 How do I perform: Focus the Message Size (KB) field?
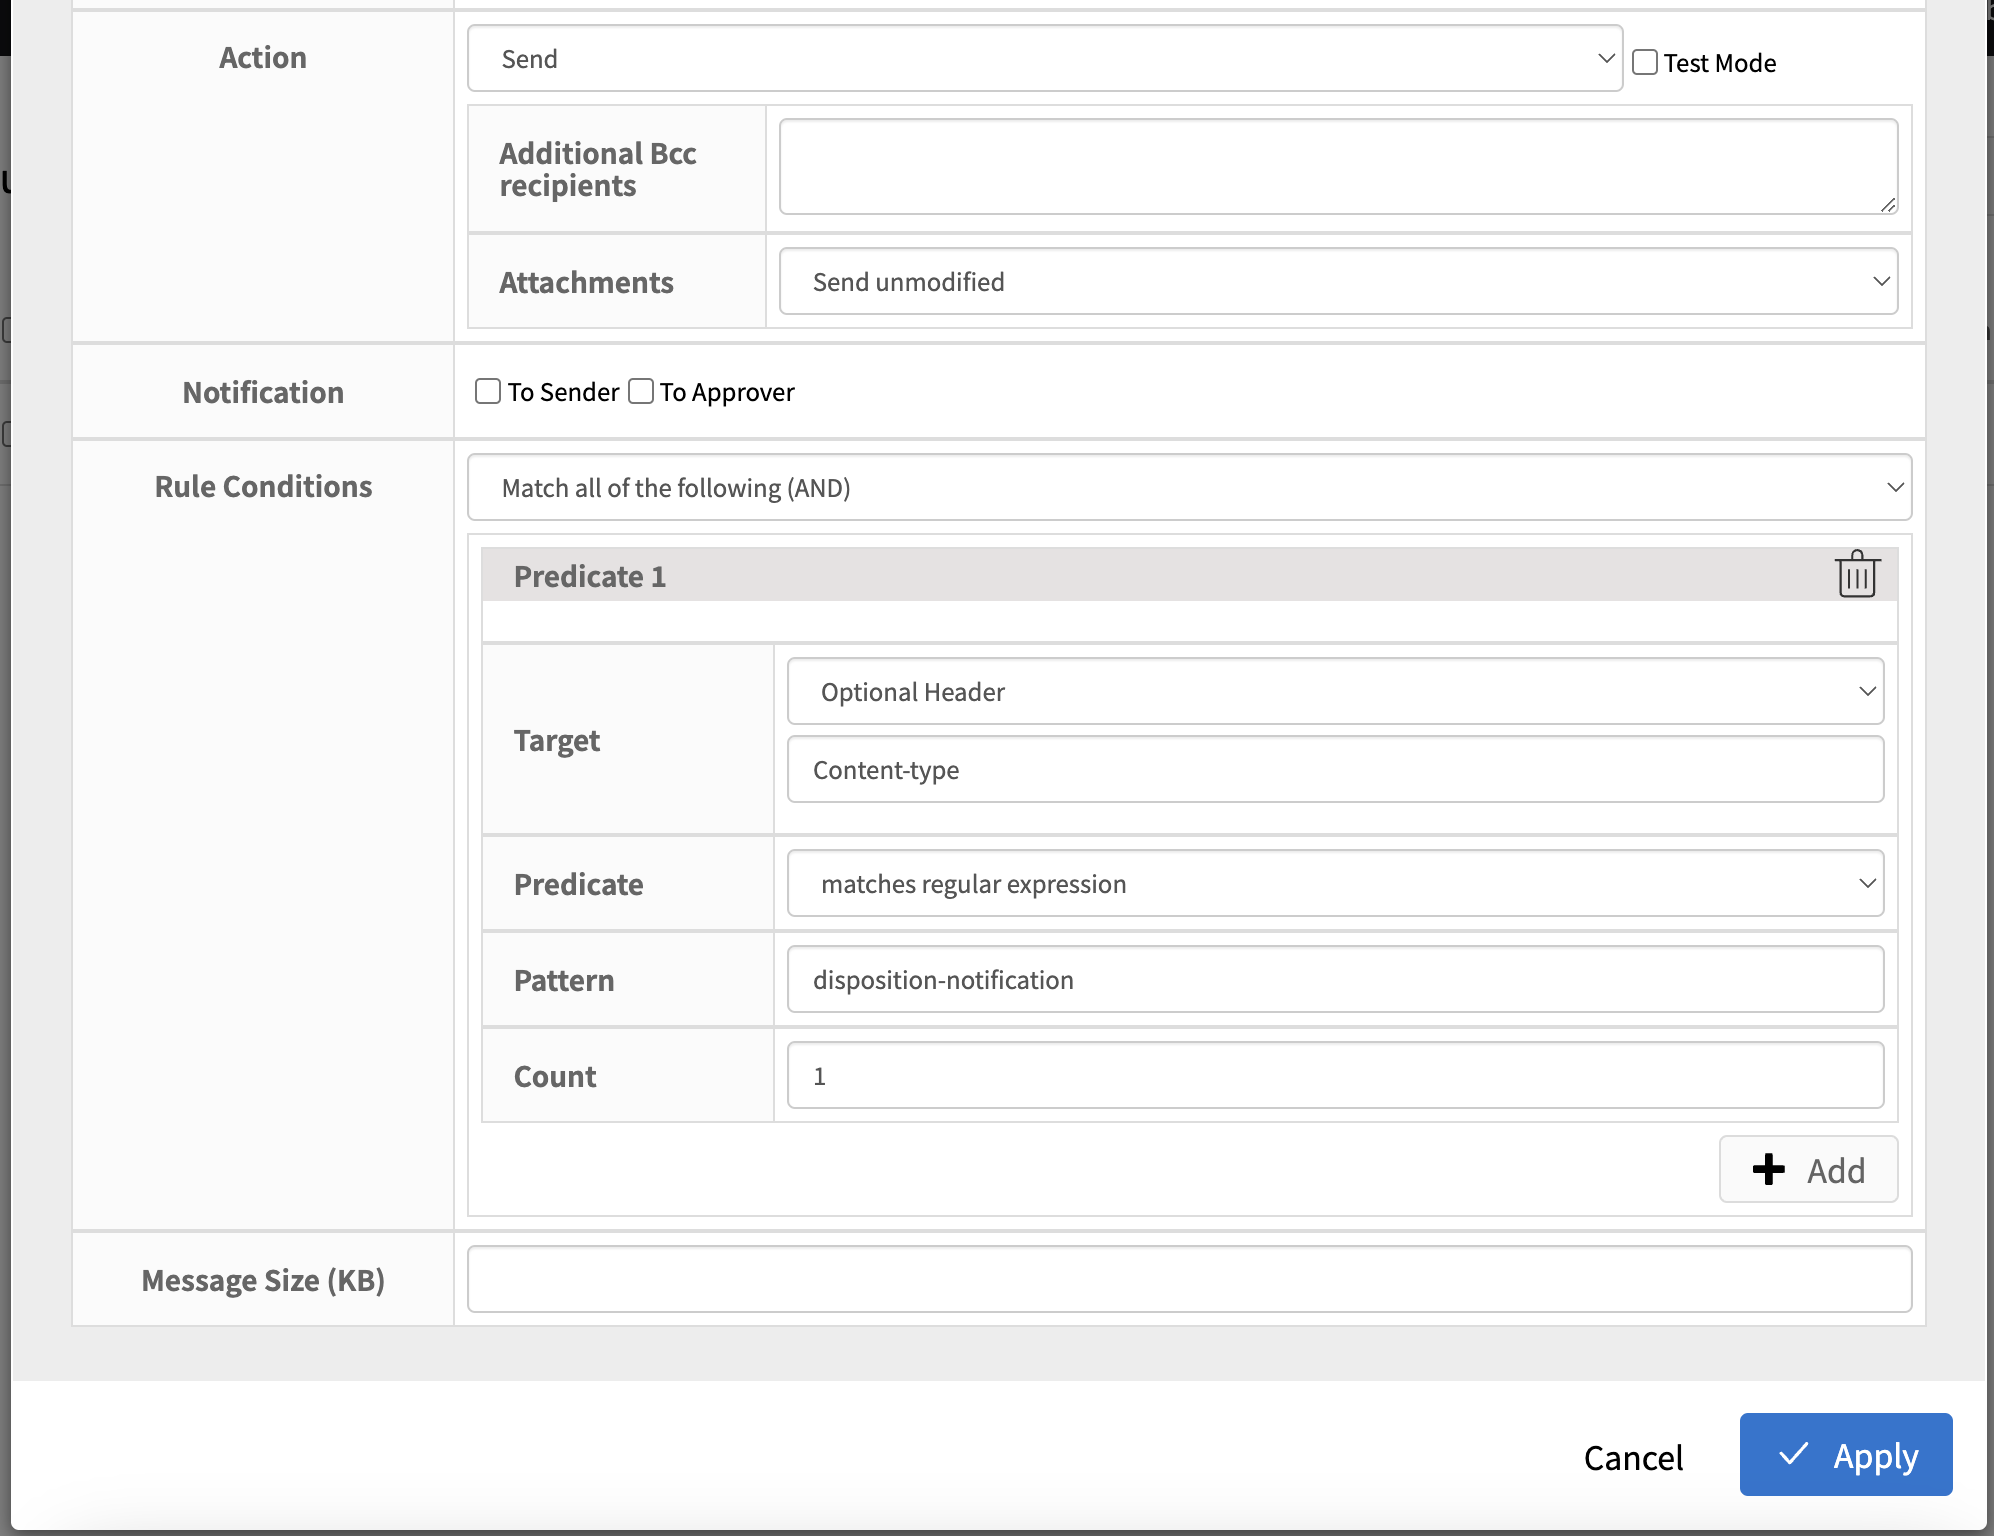[x=1189, y=1279]
